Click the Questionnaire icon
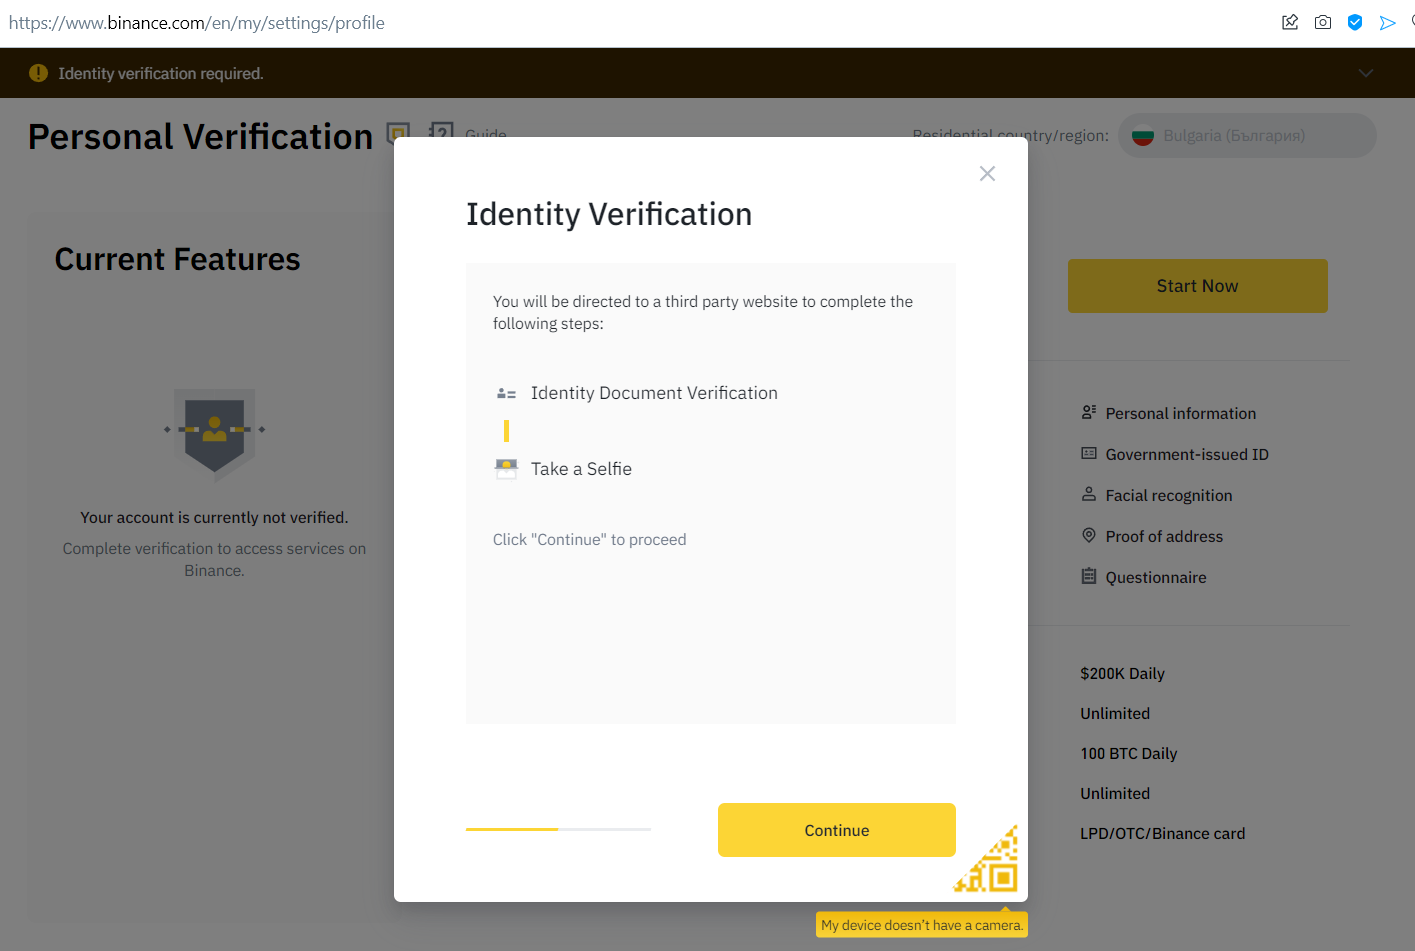This screenshot has height=951, width=1415. pos(1089,576)
